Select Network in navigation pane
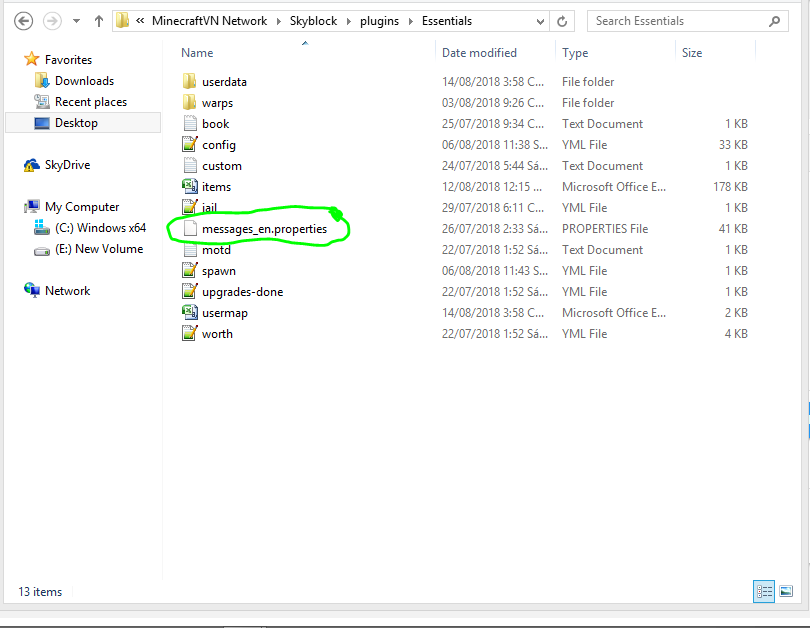 (x=68, y=291)
